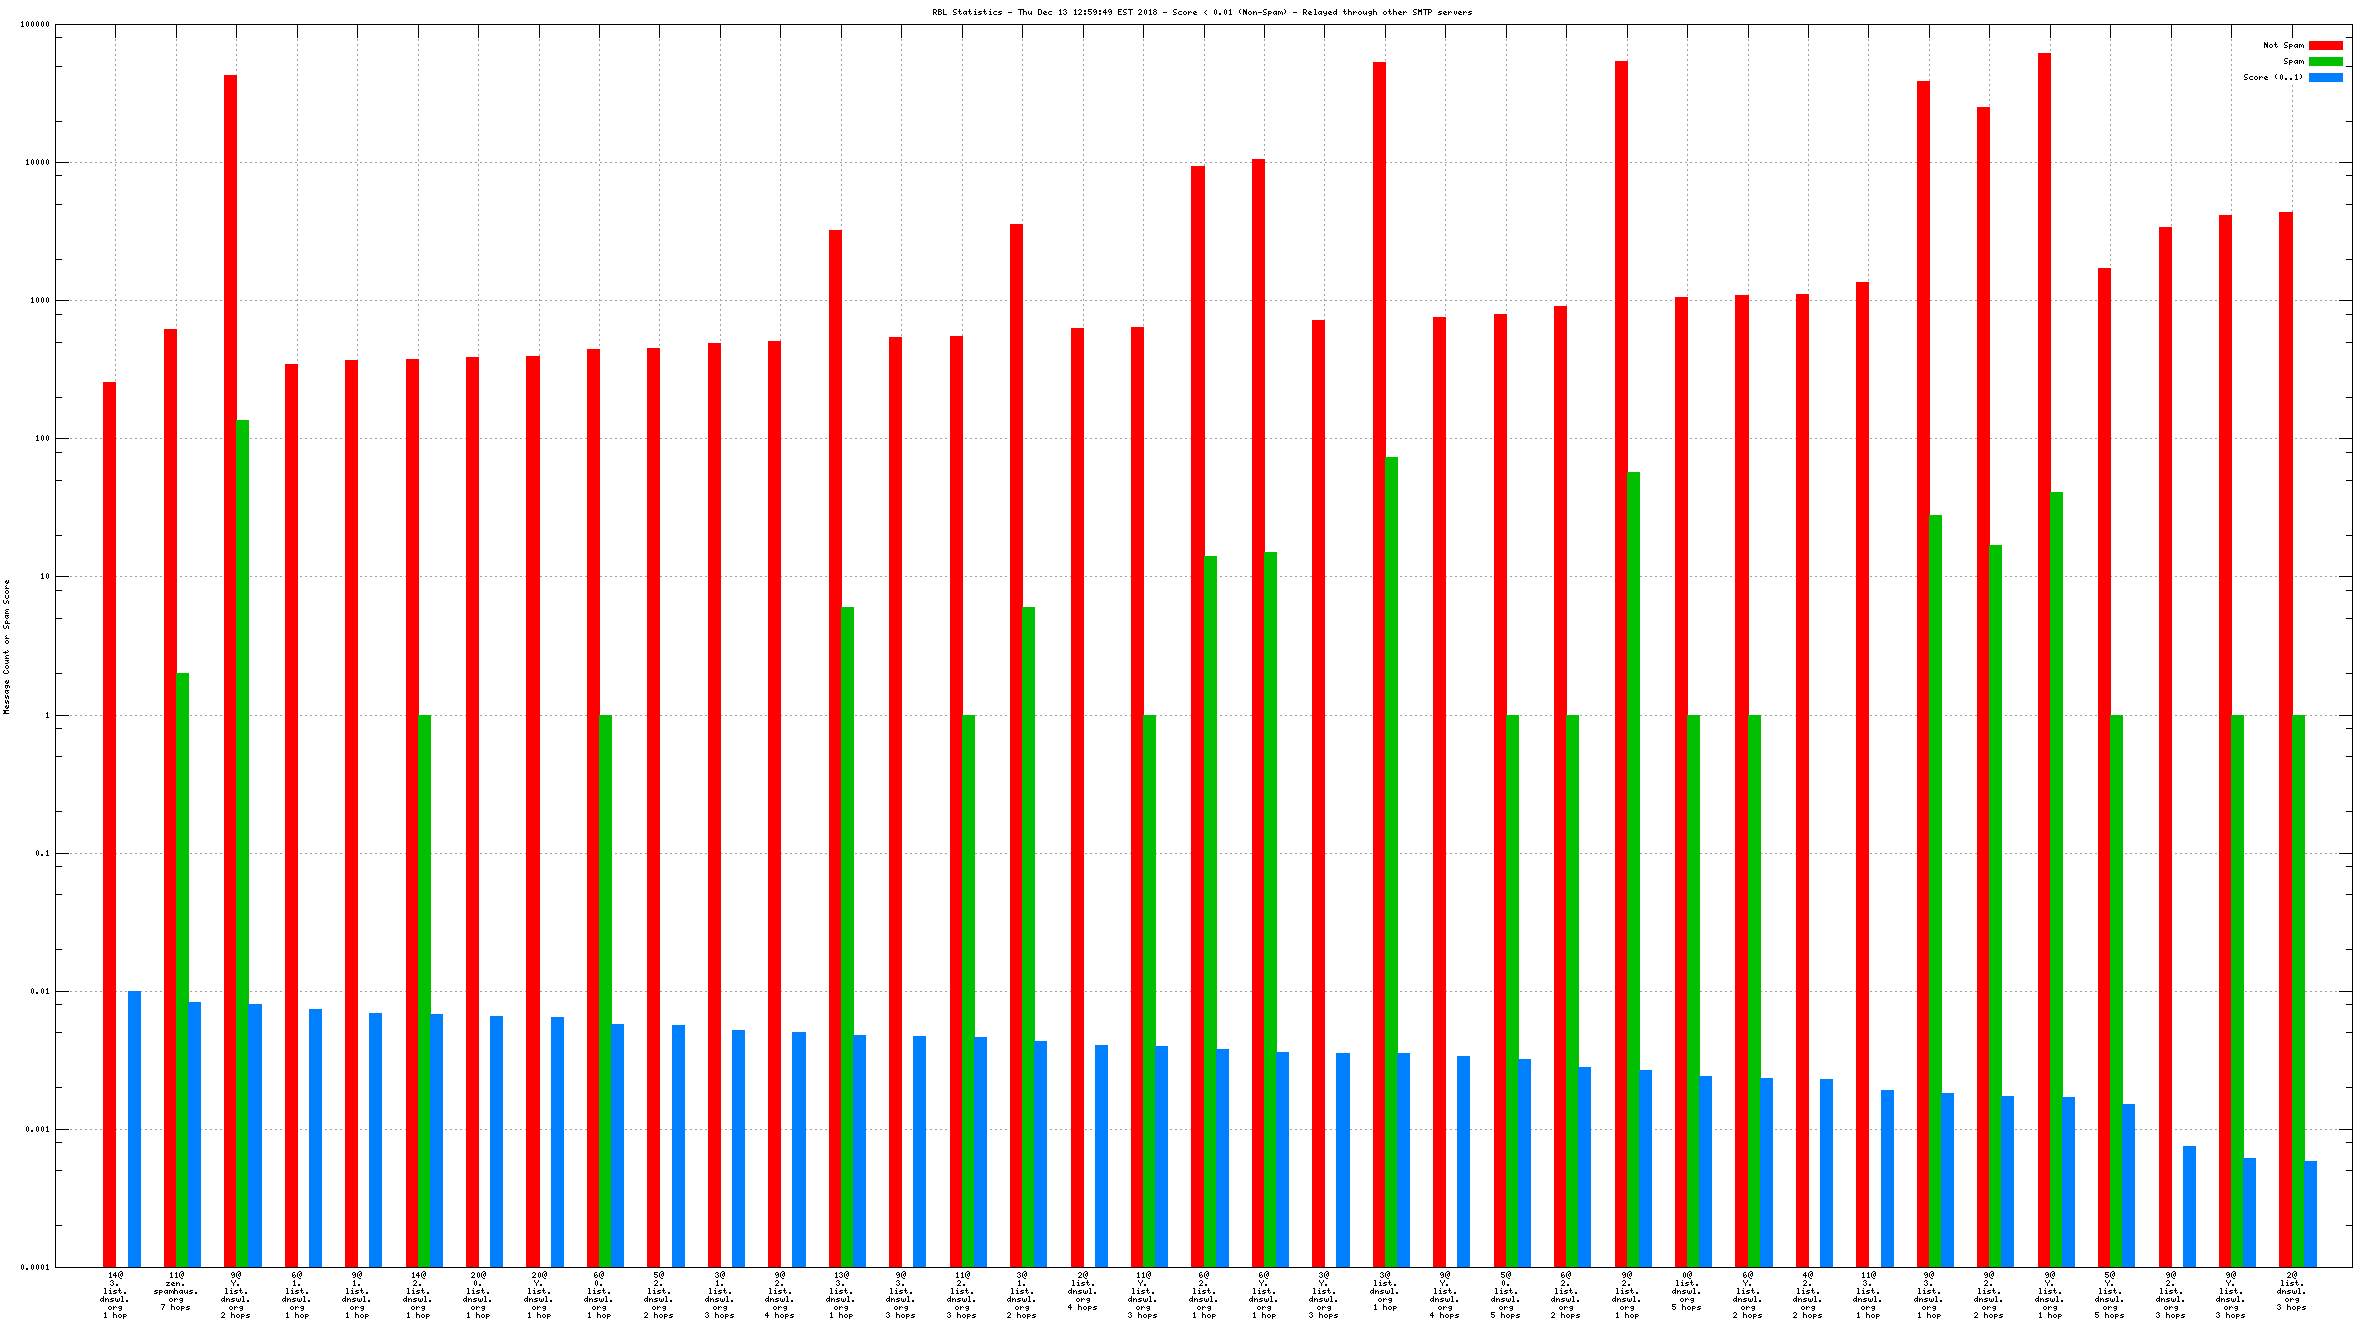Viewport: 2368px width, 1332px height.
Task: Click the blue score bar for zen.spamhaus.org
Action: [195, 1134]
